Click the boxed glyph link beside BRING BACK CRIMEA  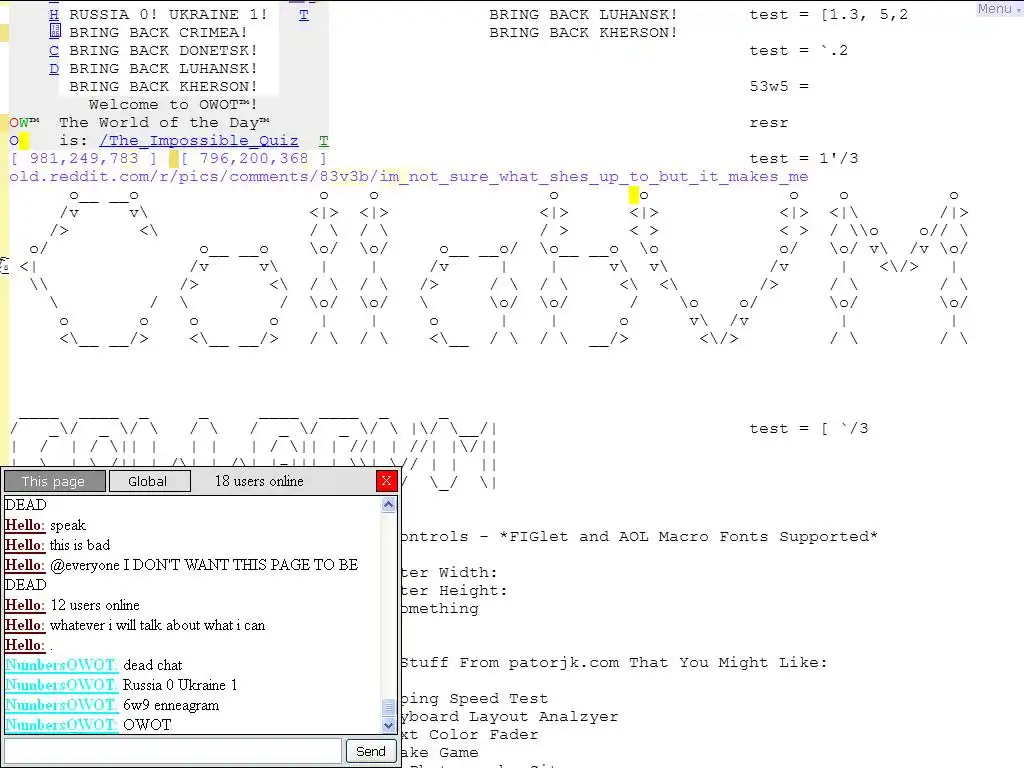click(55, 32)
